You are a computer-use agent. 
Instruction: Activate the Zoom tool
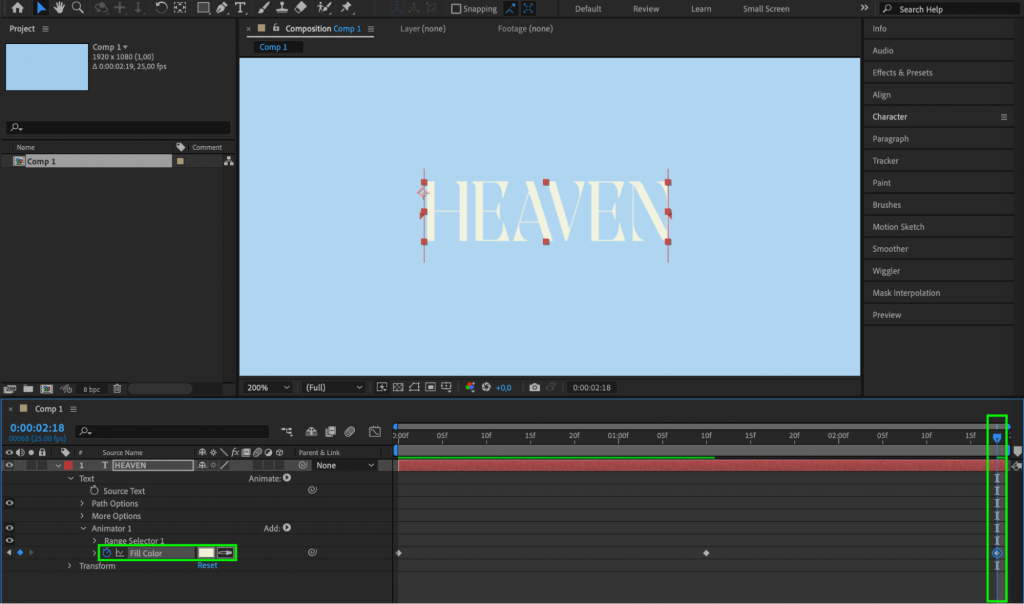76,8
